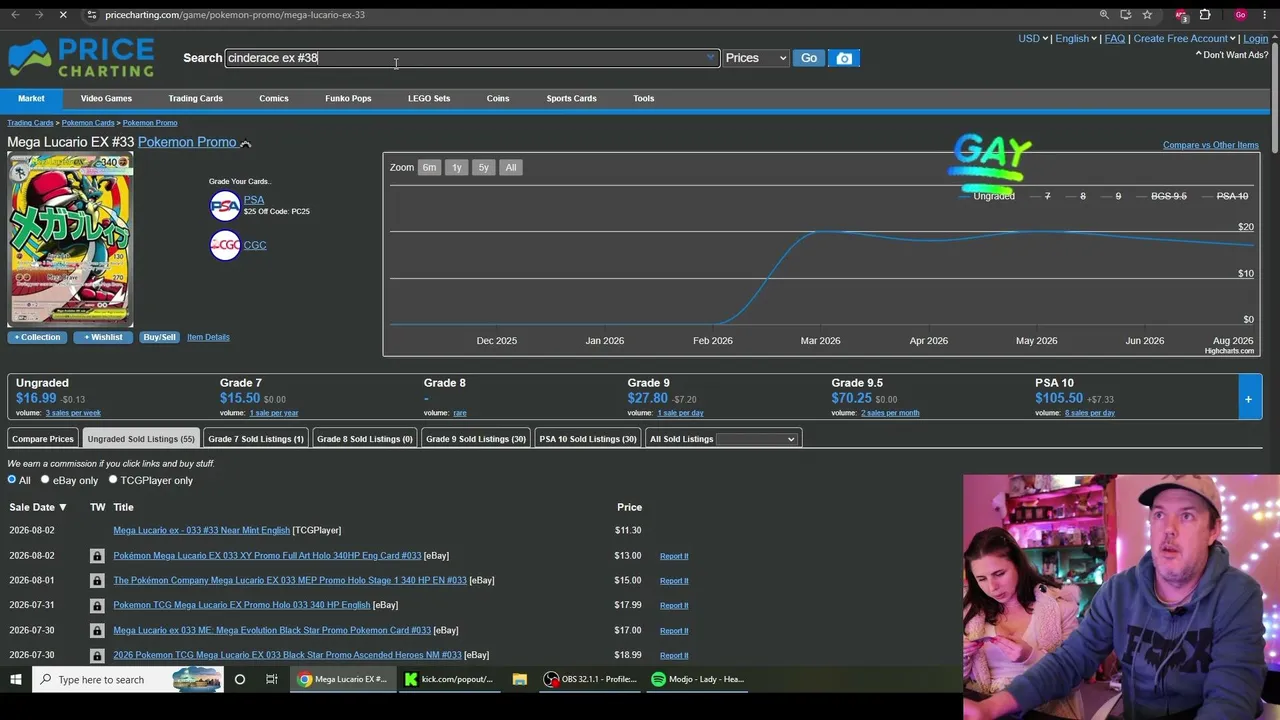The width and height of the screenshot is (1280, 720).
Task: Click the + Wishlist button
Action: pos(103,337)
